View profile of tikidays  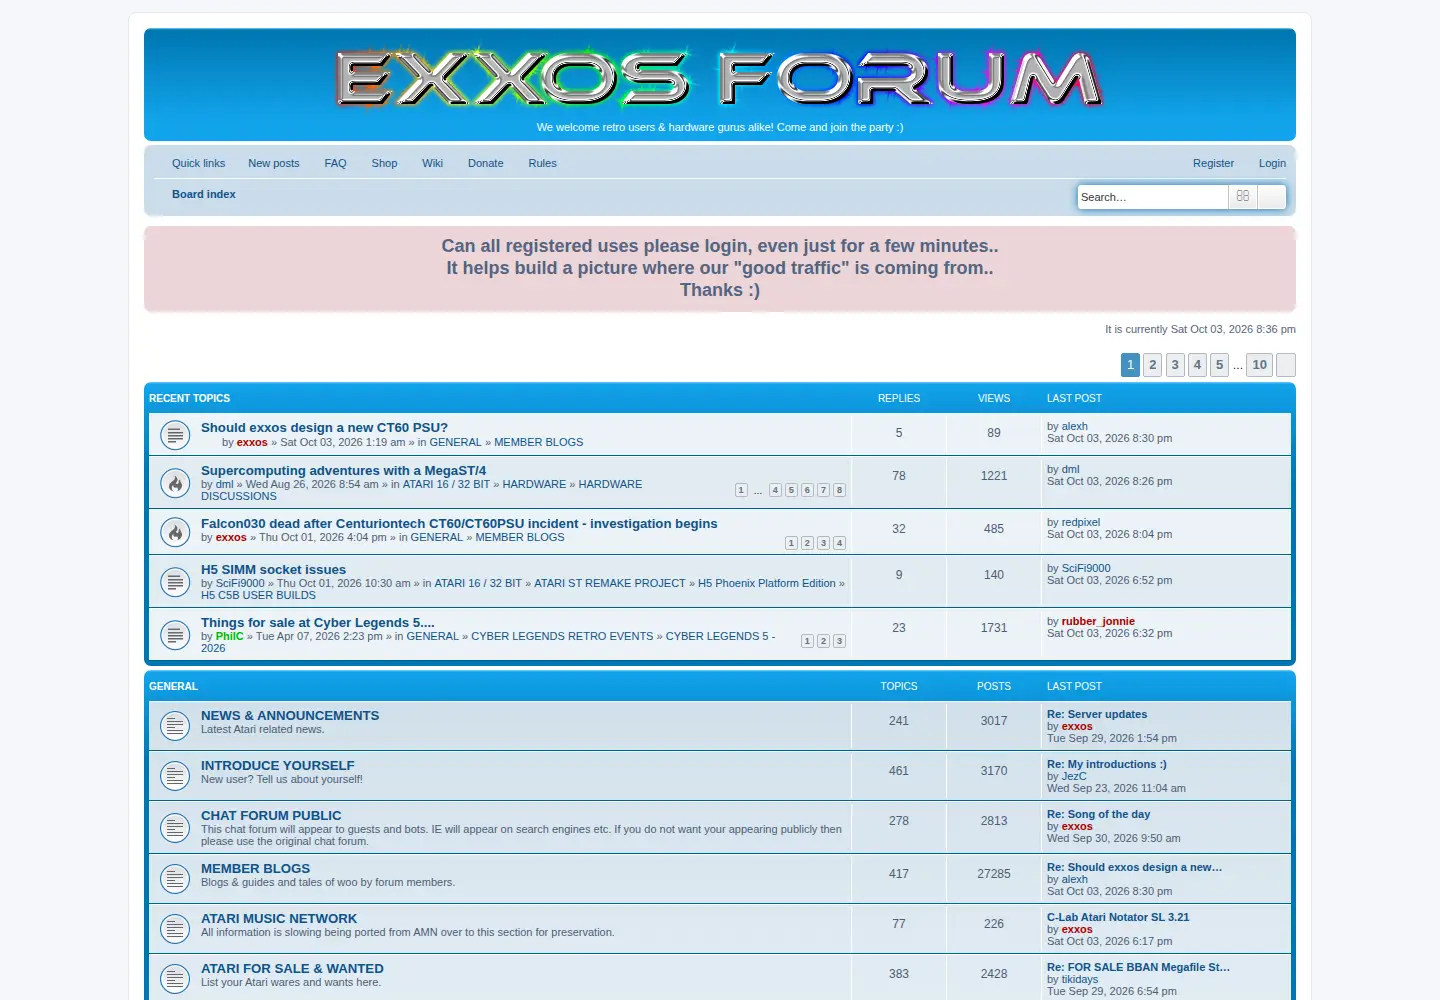coord(1080,979)
